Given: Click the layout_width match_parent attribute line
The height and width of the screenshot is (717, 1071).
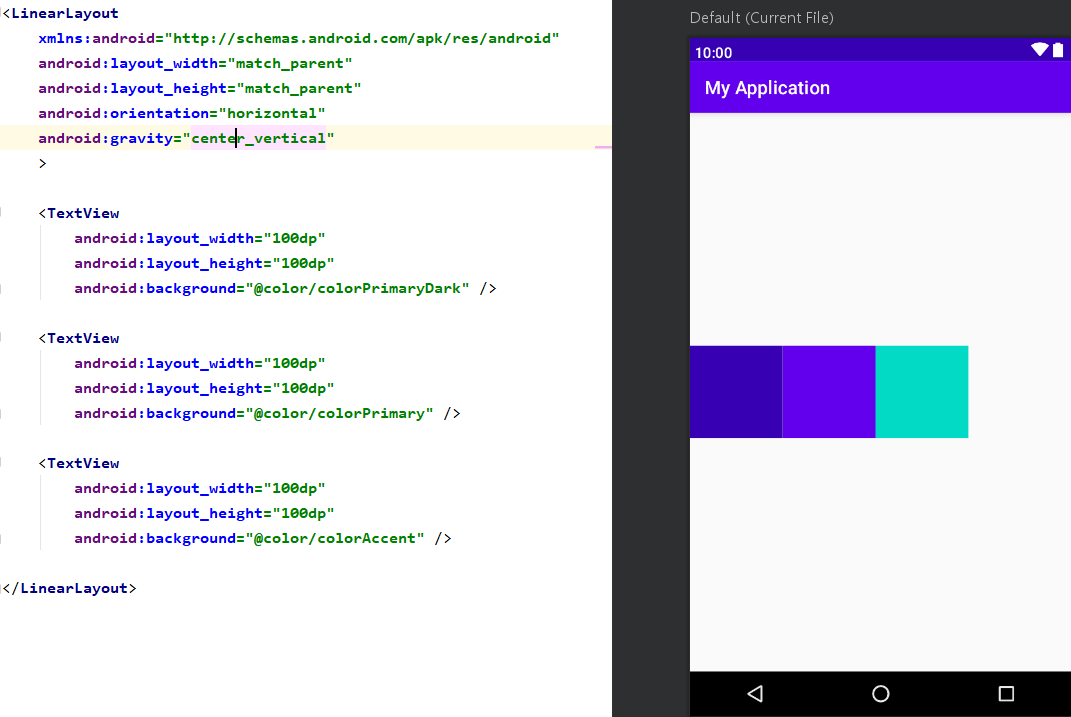Looking at the screenshot, I should click(x=195, y=64).
